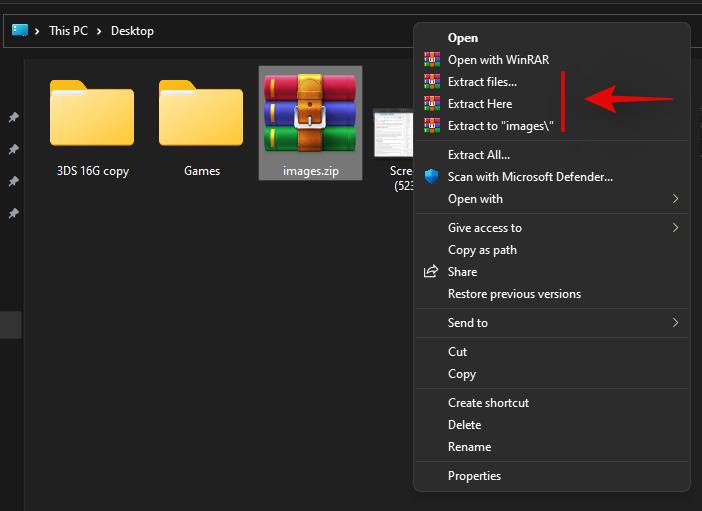The width and height of the screenshot is (702, 511).
Task: Open Properties from the context menu
Action: [x=474, y=476]
